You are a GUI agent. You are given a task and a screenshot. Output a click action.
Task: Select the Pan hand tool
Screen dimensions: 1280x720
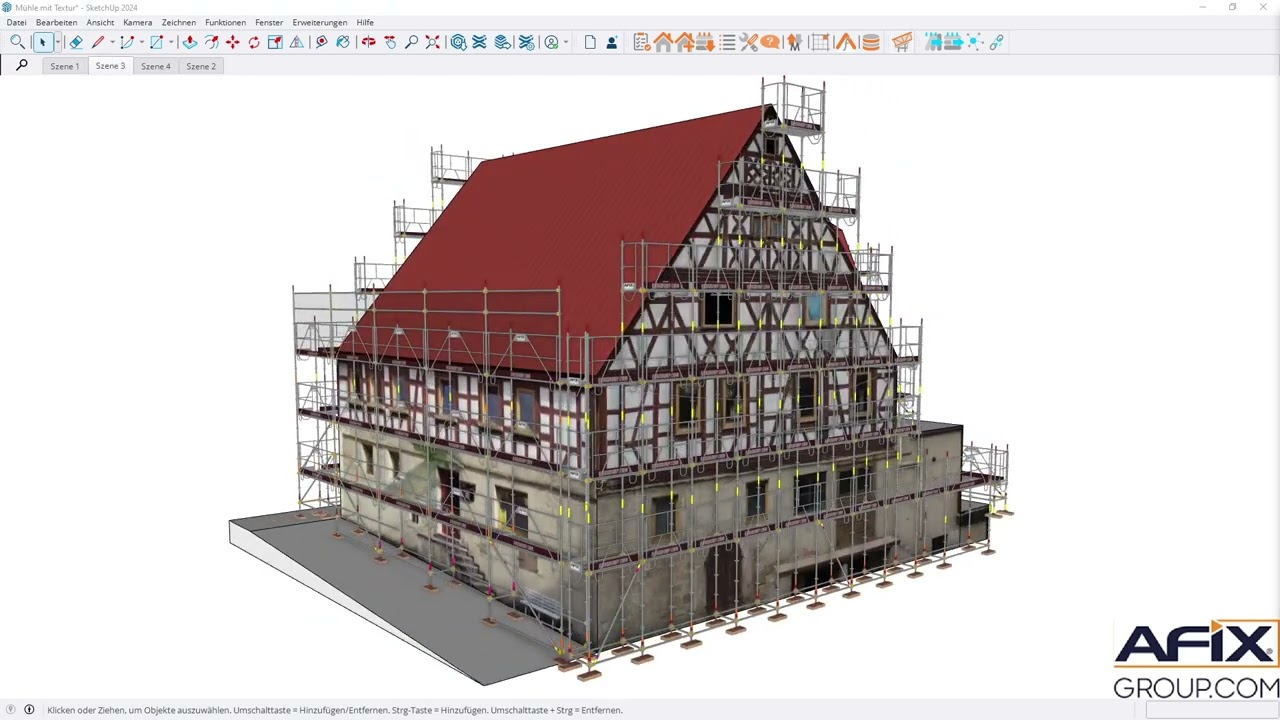[x=390, y=42]
